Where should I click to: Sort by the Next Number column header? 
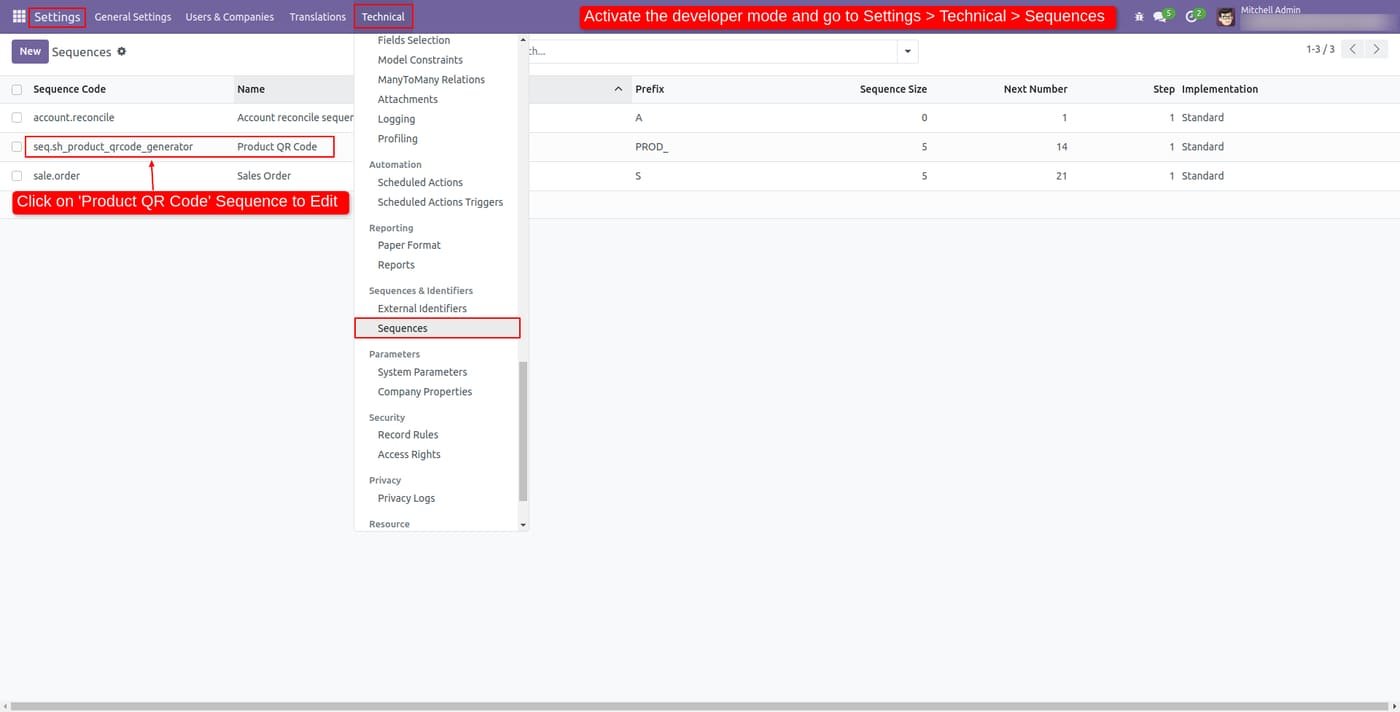(1035, 89)
